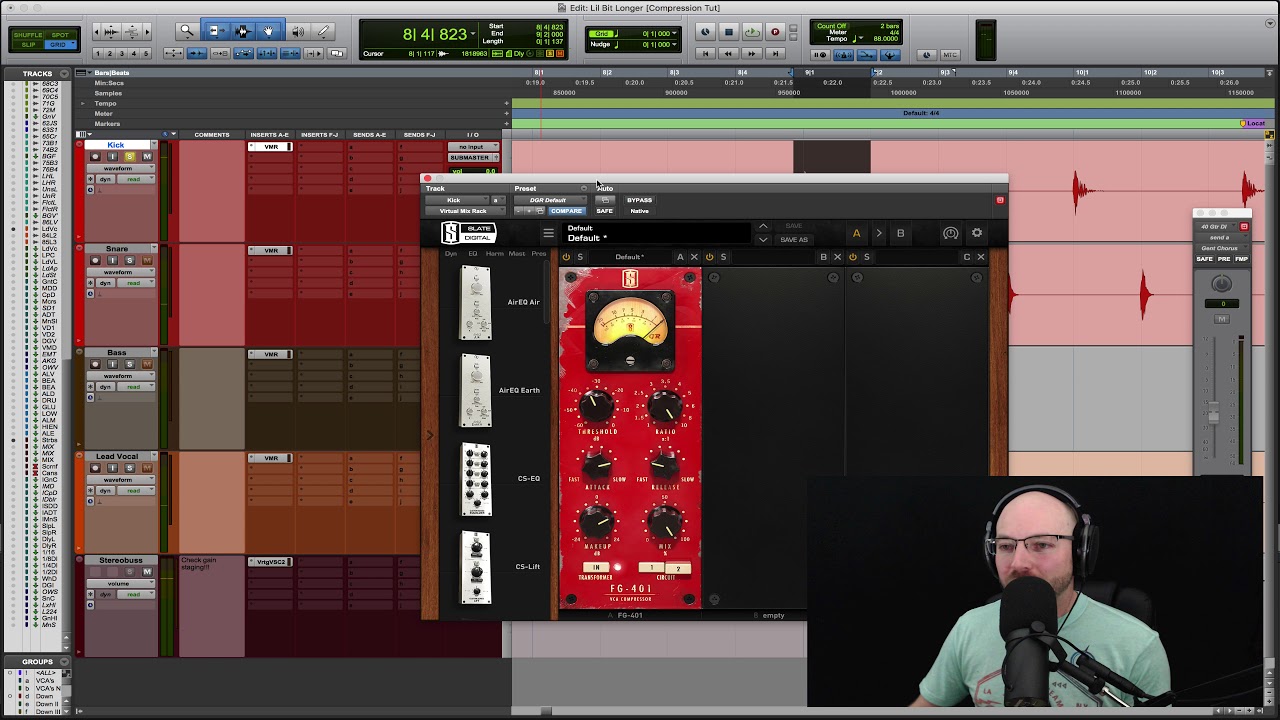Image resolution: width=1280 pixels, height=720 pixels.
Task: Select the Trim tool
Action: [215, 32]
